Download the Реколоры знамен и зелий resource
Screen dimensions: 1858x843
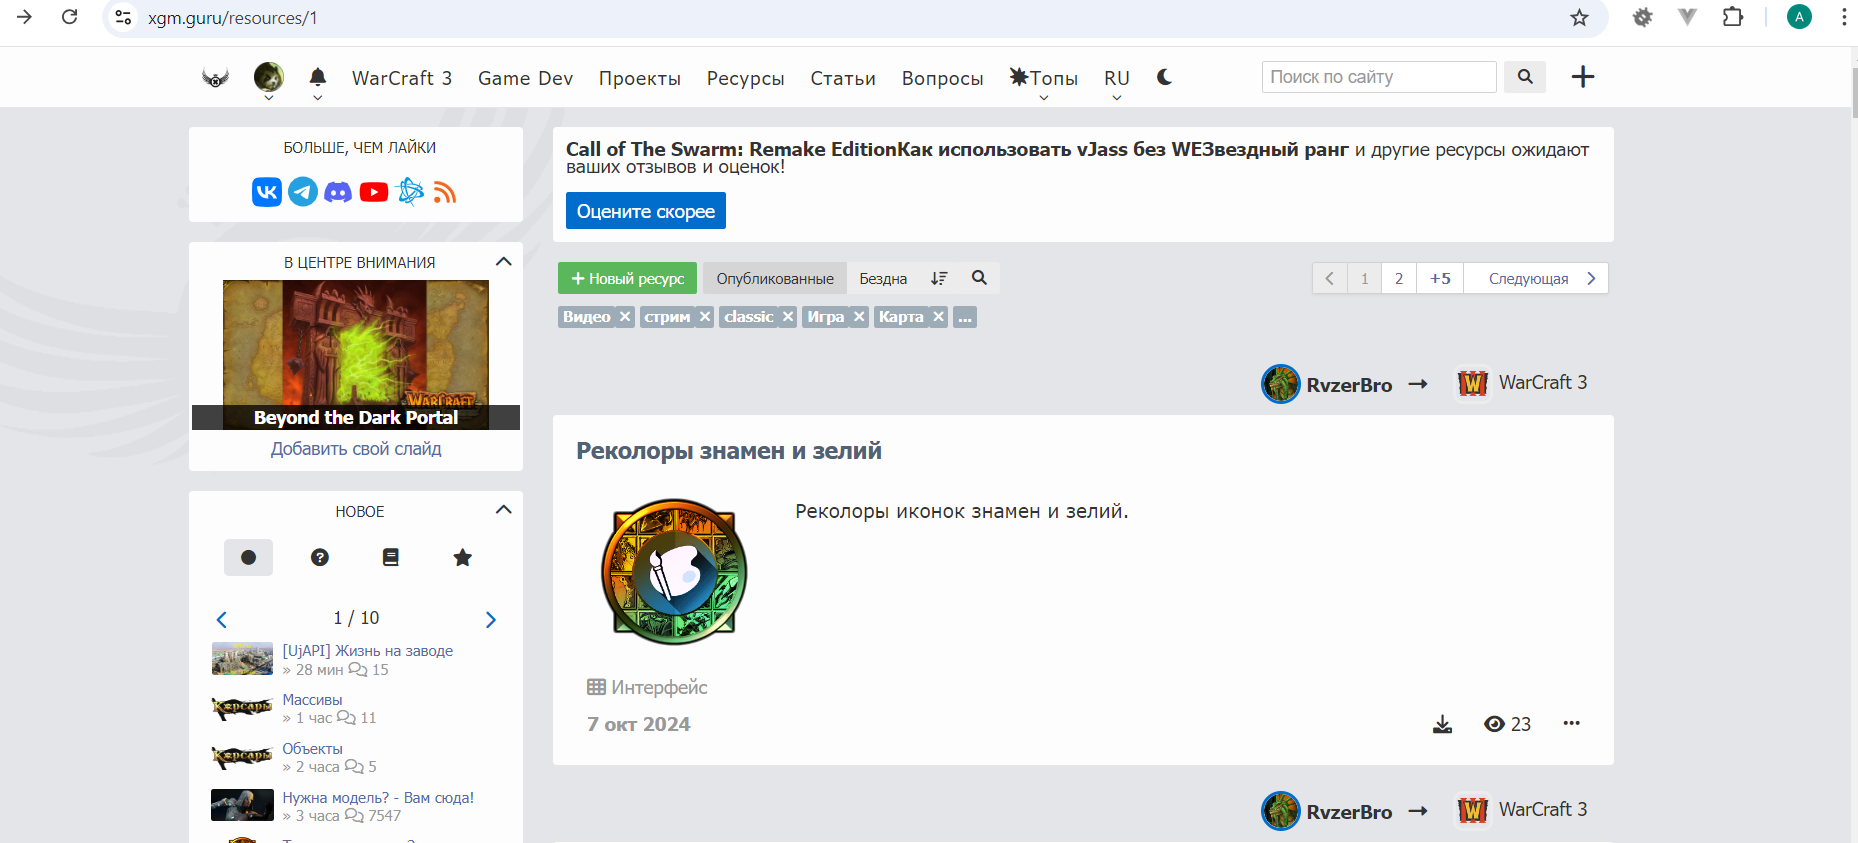click(1442, 724)
